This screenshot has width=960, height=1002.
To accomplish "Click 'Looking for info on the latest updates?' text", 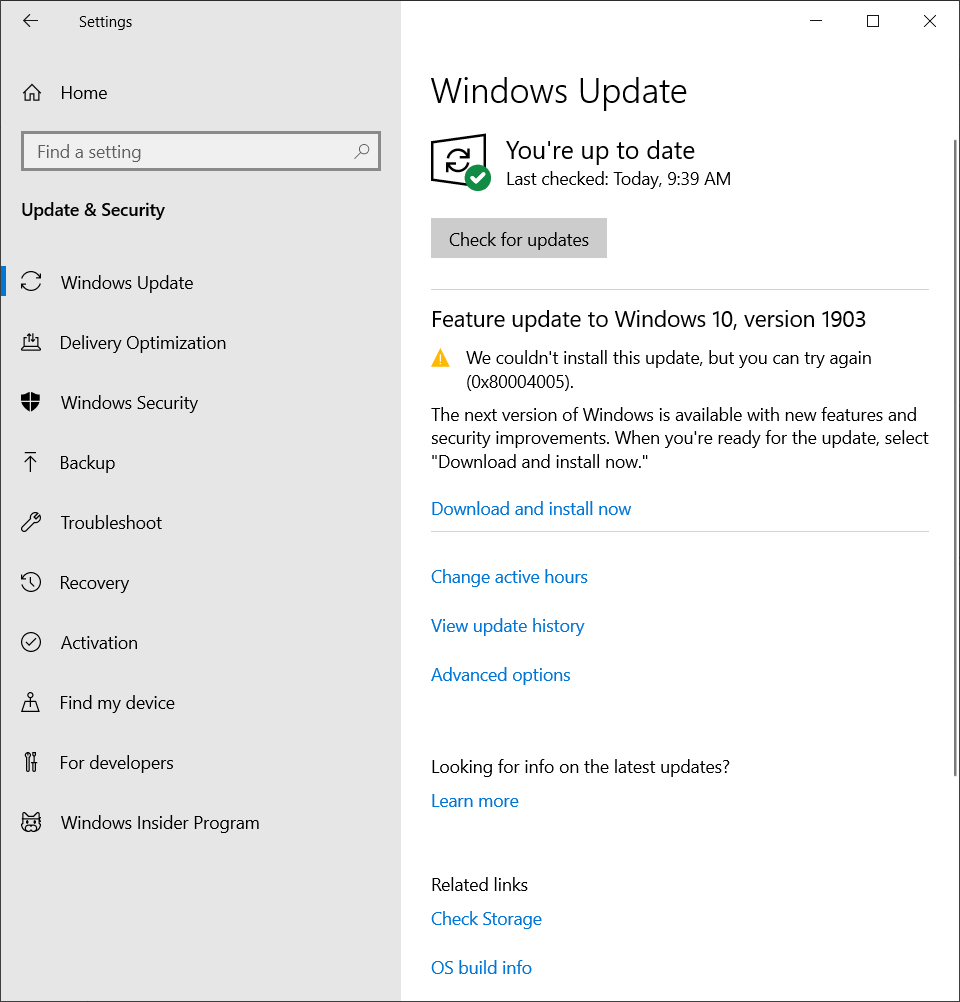I will [x=580, y=767].
